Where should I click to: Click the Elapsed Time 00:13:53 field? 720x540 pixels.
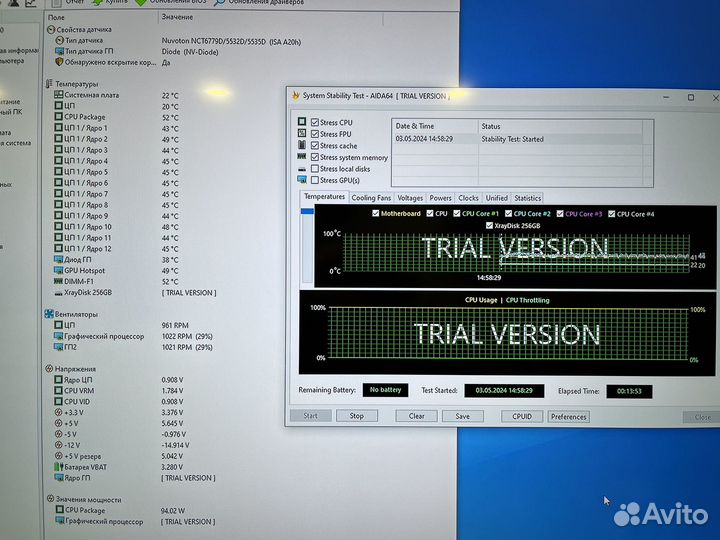pos(629,391)
